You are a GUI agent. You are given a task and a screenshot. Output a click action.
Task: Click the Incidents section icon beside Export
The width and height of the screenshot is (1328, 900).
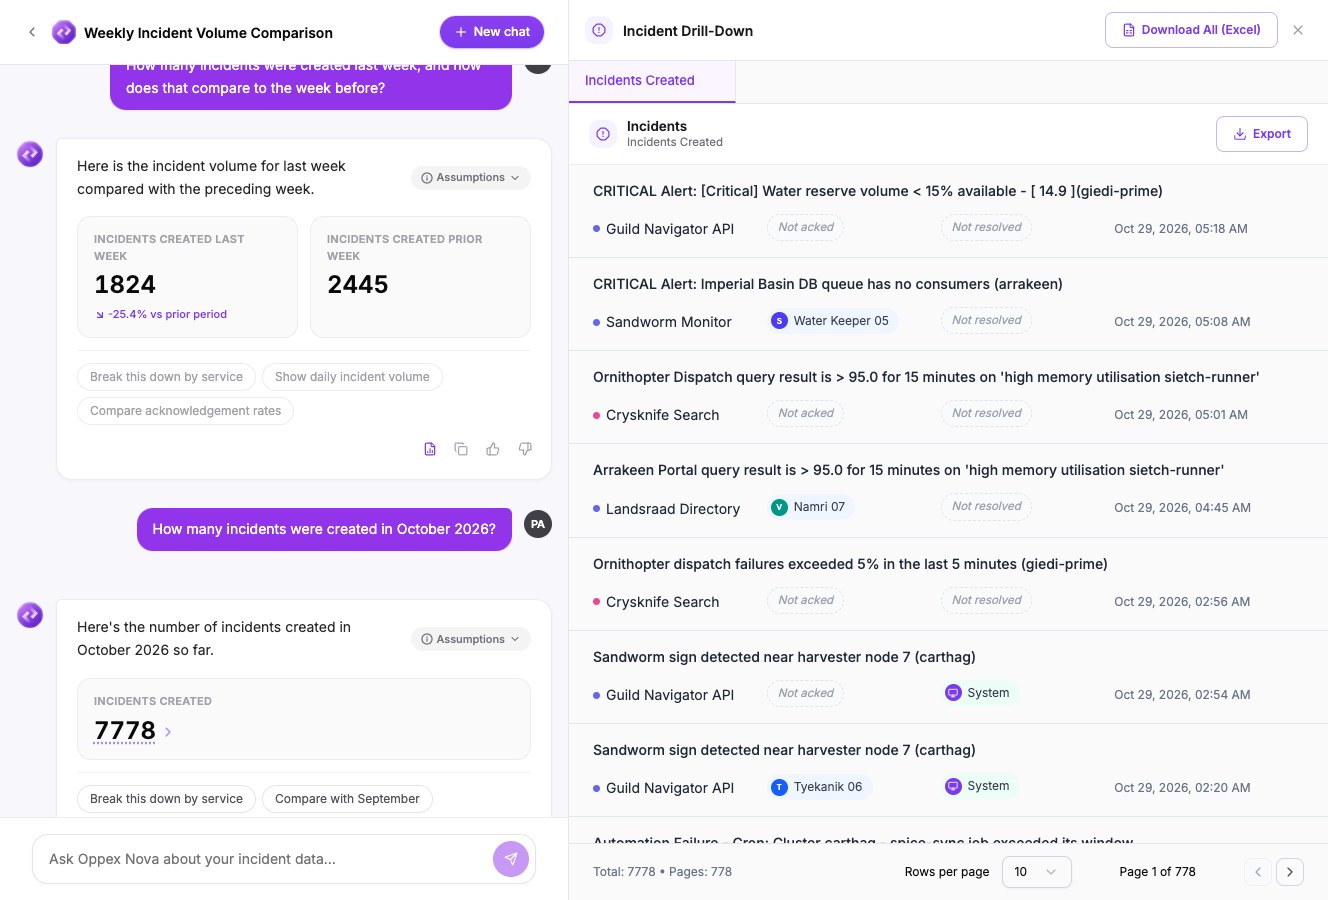coord(603,134)
